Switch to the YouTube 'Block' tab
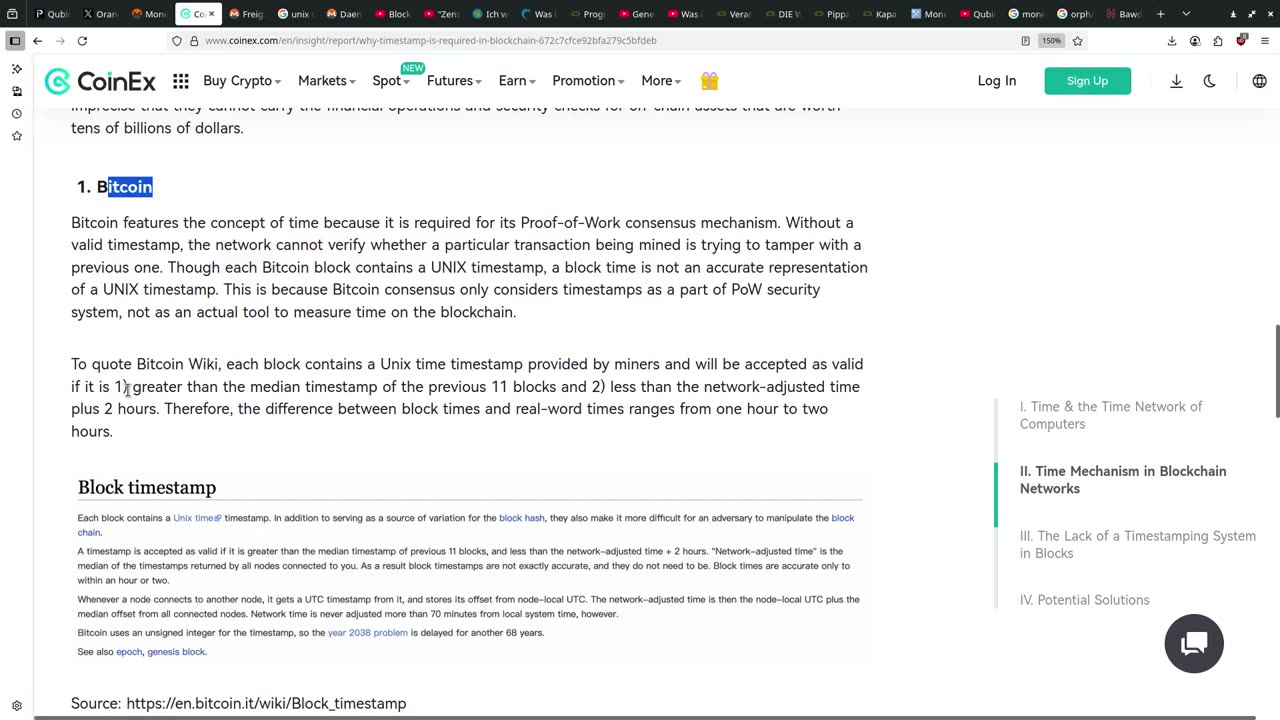The width and height of the screenshot is (1280, 720). point(393,14)
